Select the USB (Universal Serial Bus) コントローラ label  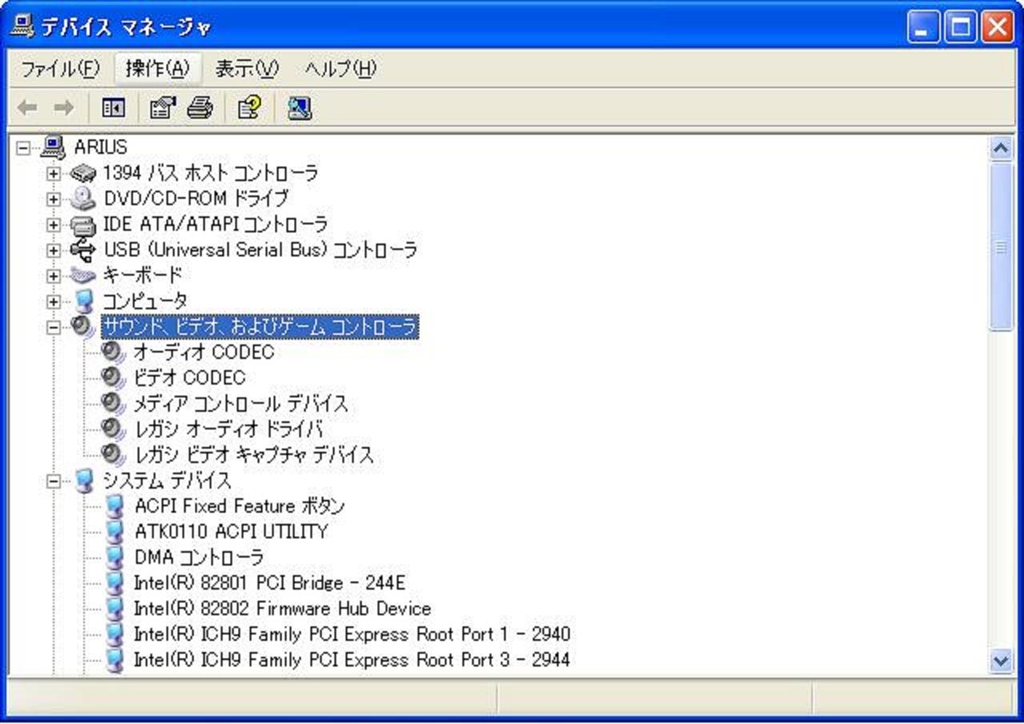[x=260, y=250]
